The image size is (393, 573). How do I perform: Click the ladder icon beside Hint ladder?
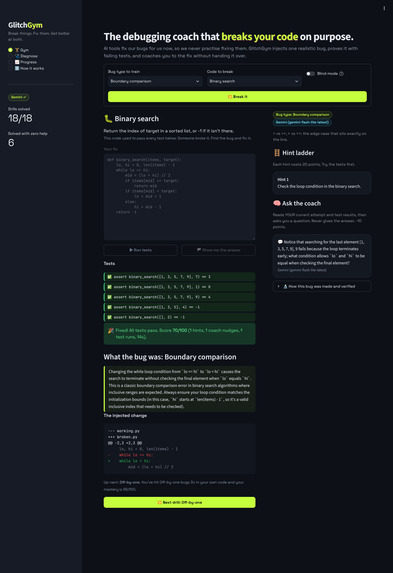coord(277,153)
